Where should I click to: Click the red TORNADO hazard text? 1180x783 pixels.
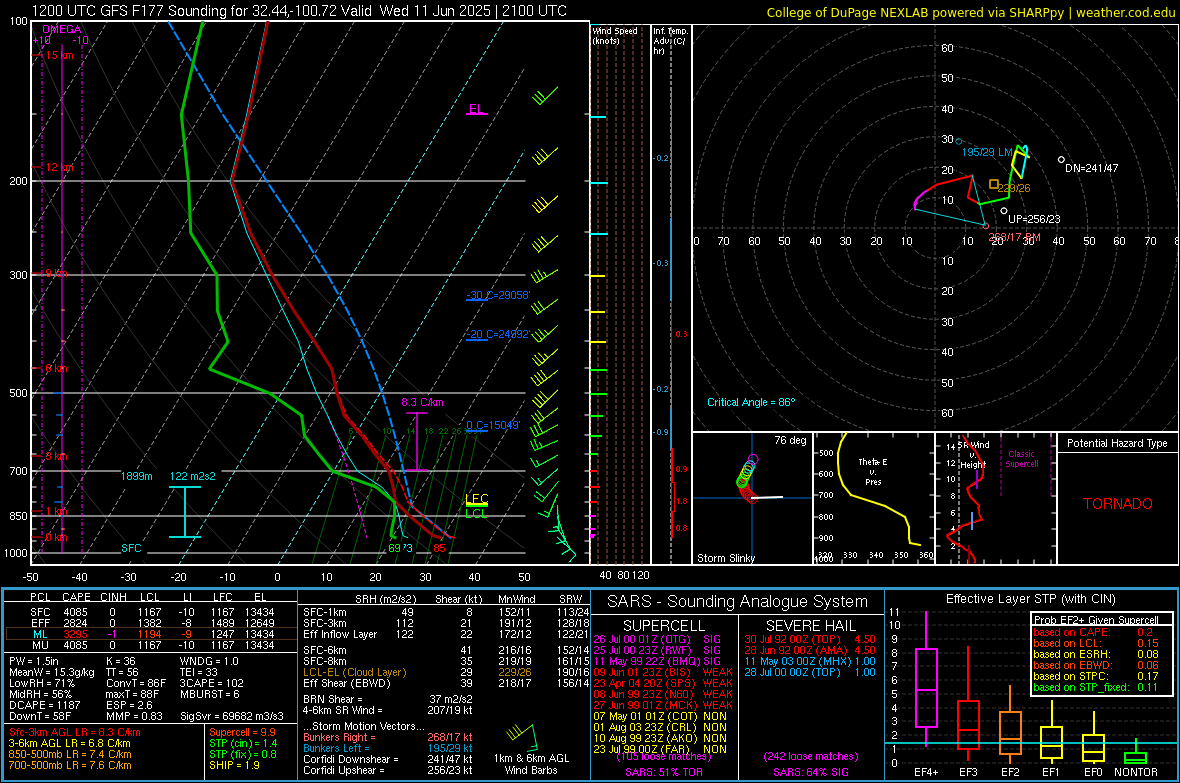pyautogui.click(x=1118, y=504)
